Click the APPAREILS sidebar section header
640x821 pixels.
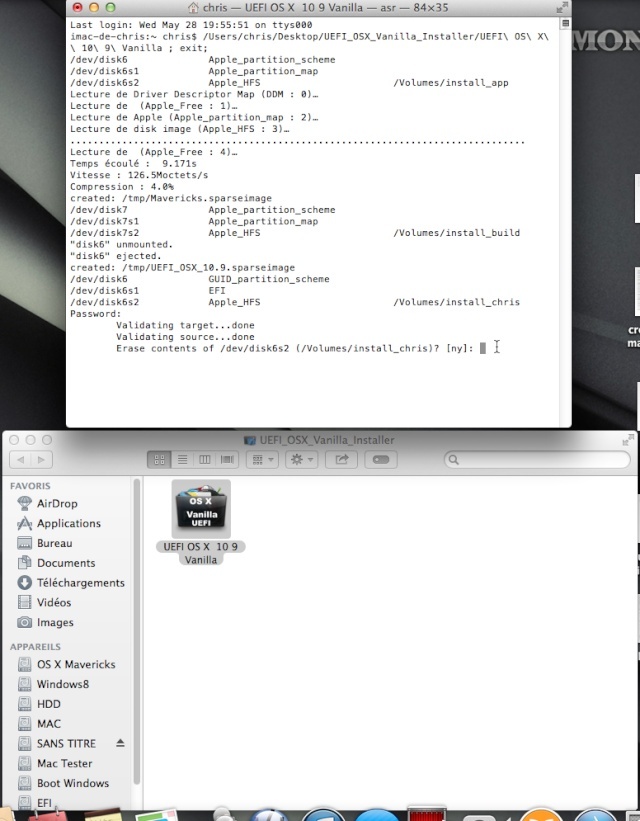[x=35, y=647]
